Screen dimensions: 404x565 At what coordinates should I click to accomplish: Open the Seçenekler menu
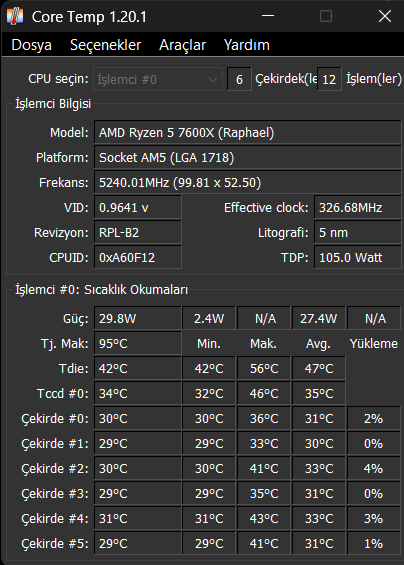(x=105, y=45)
